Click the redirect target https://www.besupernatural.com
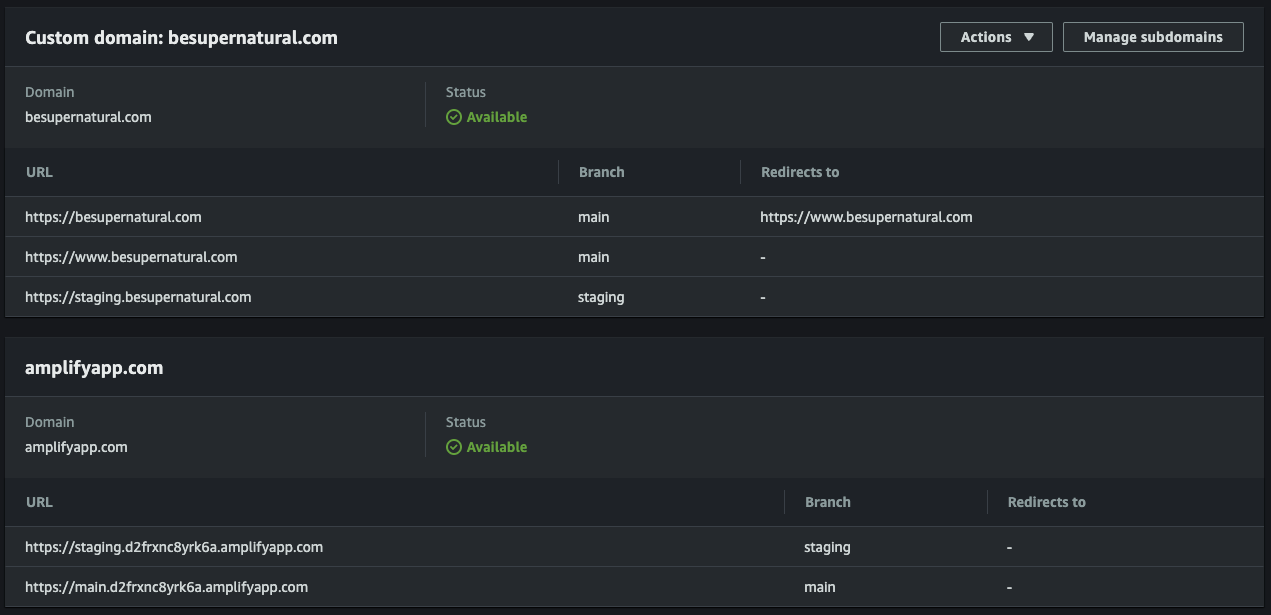This screenshot has width=1271, height=615. click(x=866, y=217)
